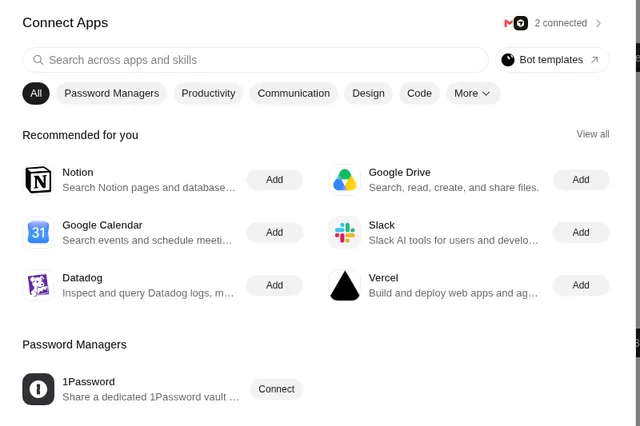This screenshot has width=640, height=426.
Task: Click the Google Drive title text
Action: tap(400, 172)
